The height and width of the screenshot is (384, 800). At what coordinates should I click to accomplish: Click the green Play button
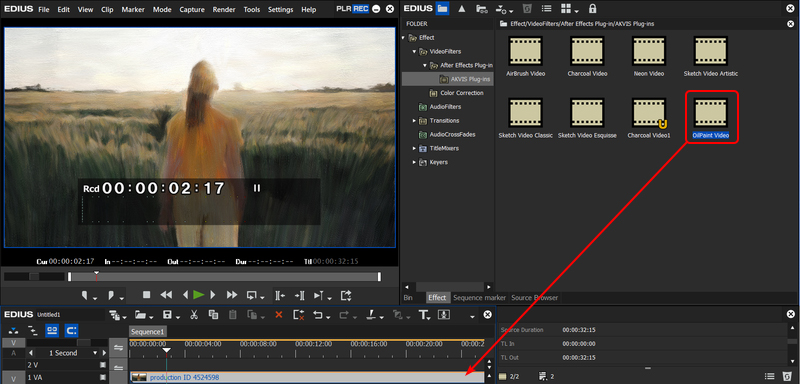[x=199, y=295]
